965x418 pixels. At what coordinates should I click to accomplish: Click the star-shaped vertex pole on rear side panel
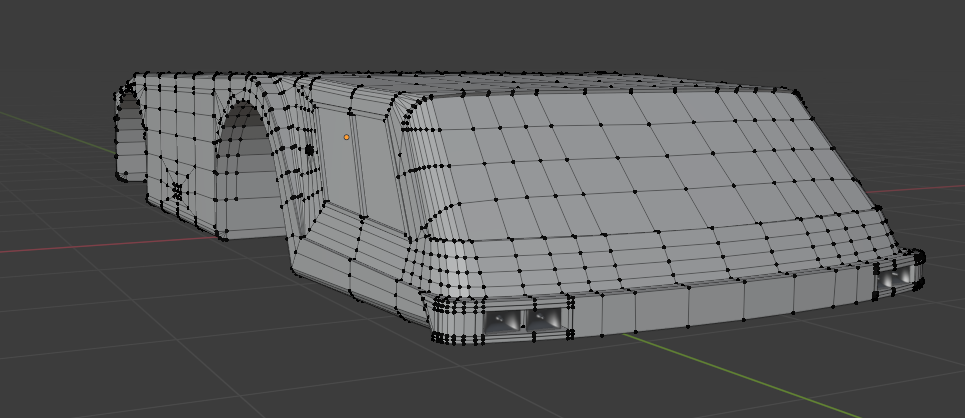(177, 191)
